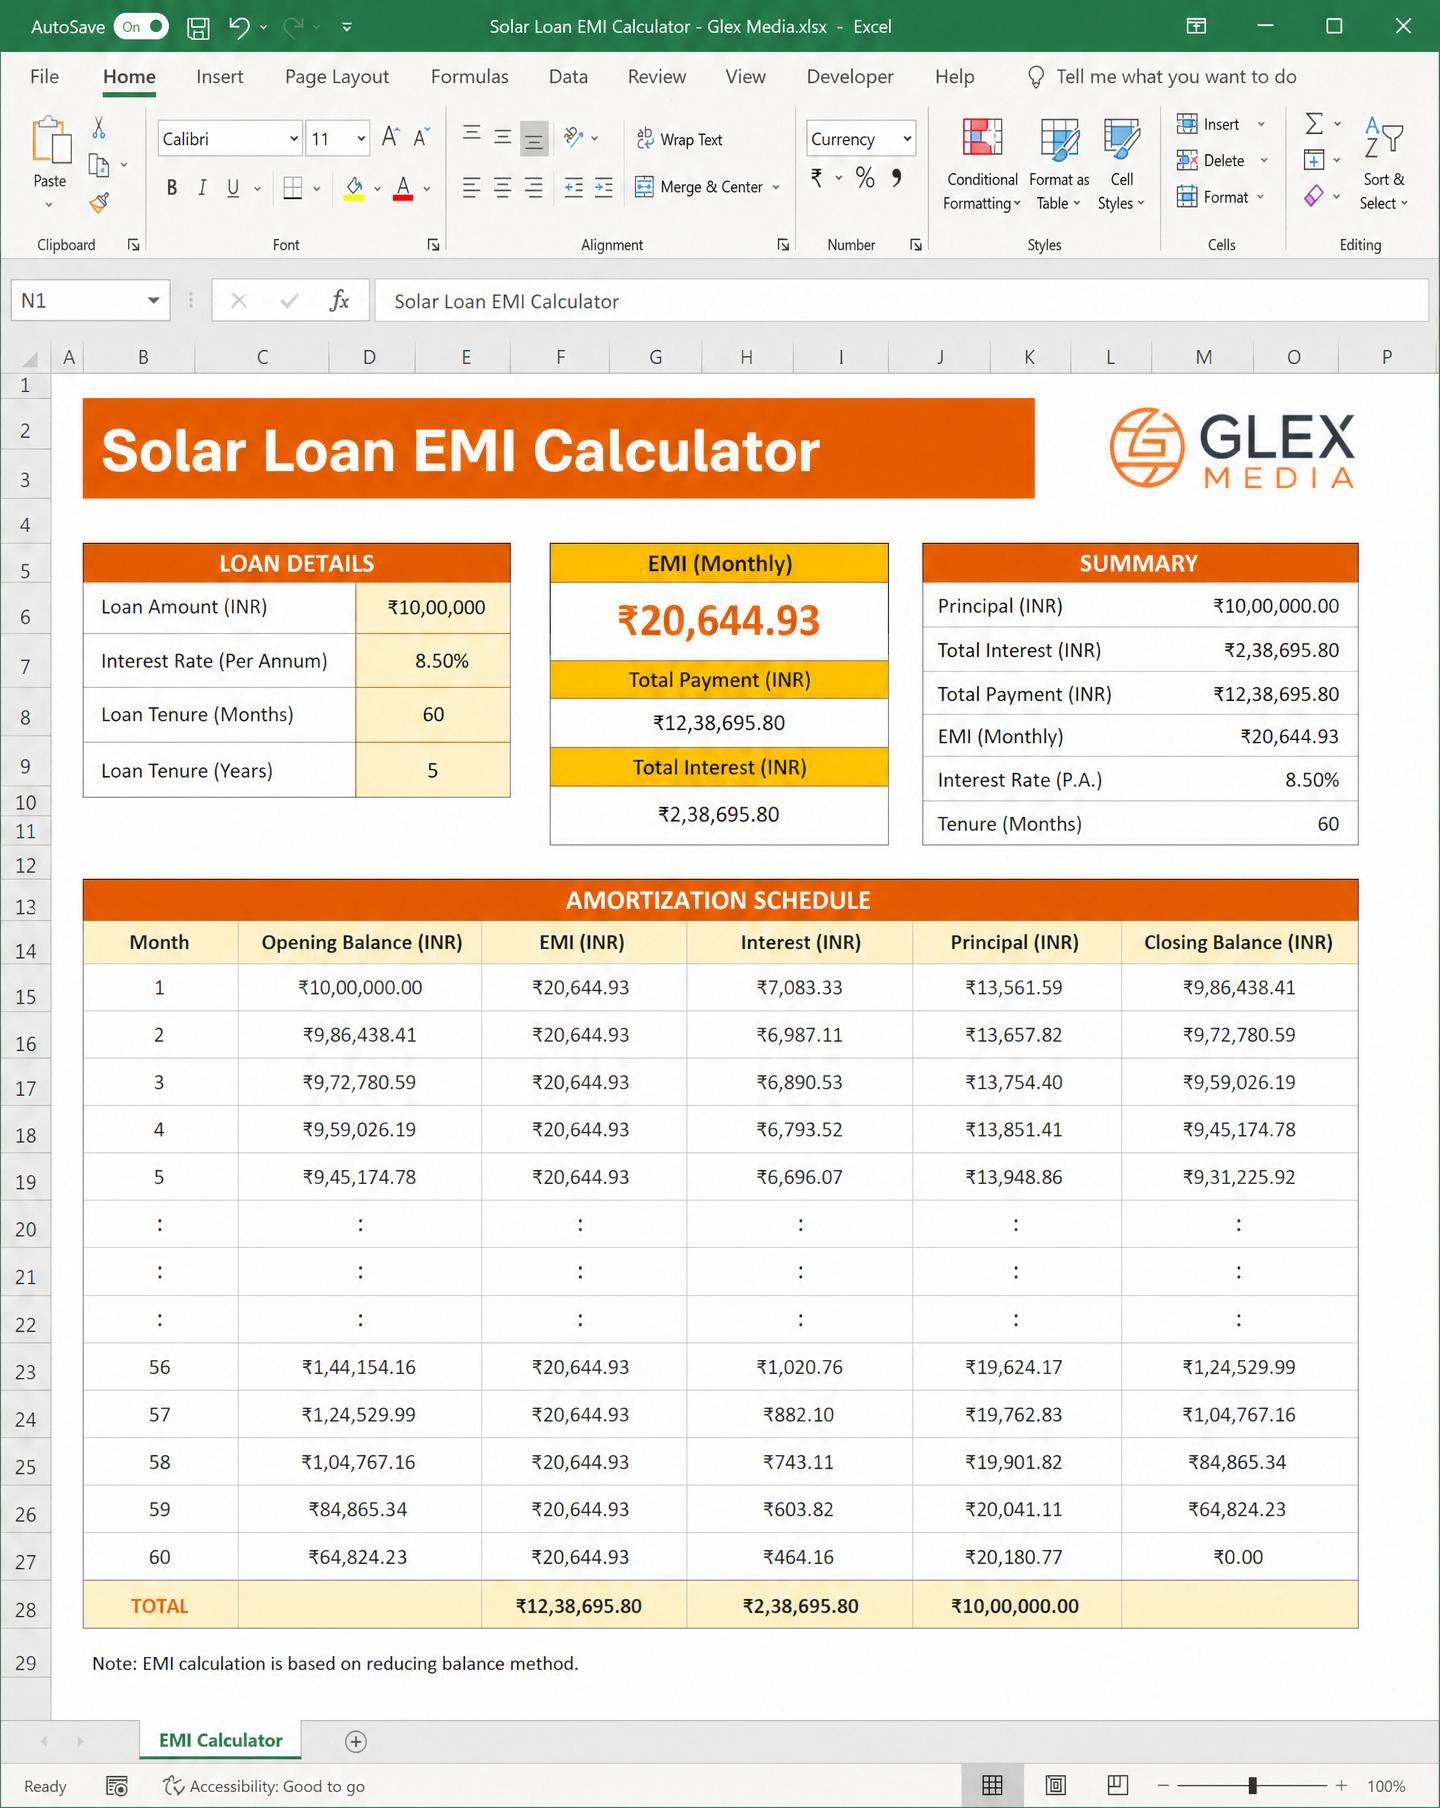Click the Paste clipboard icon
Viewport: 1440px width, 1808px height.
click(x=50, y=139)
